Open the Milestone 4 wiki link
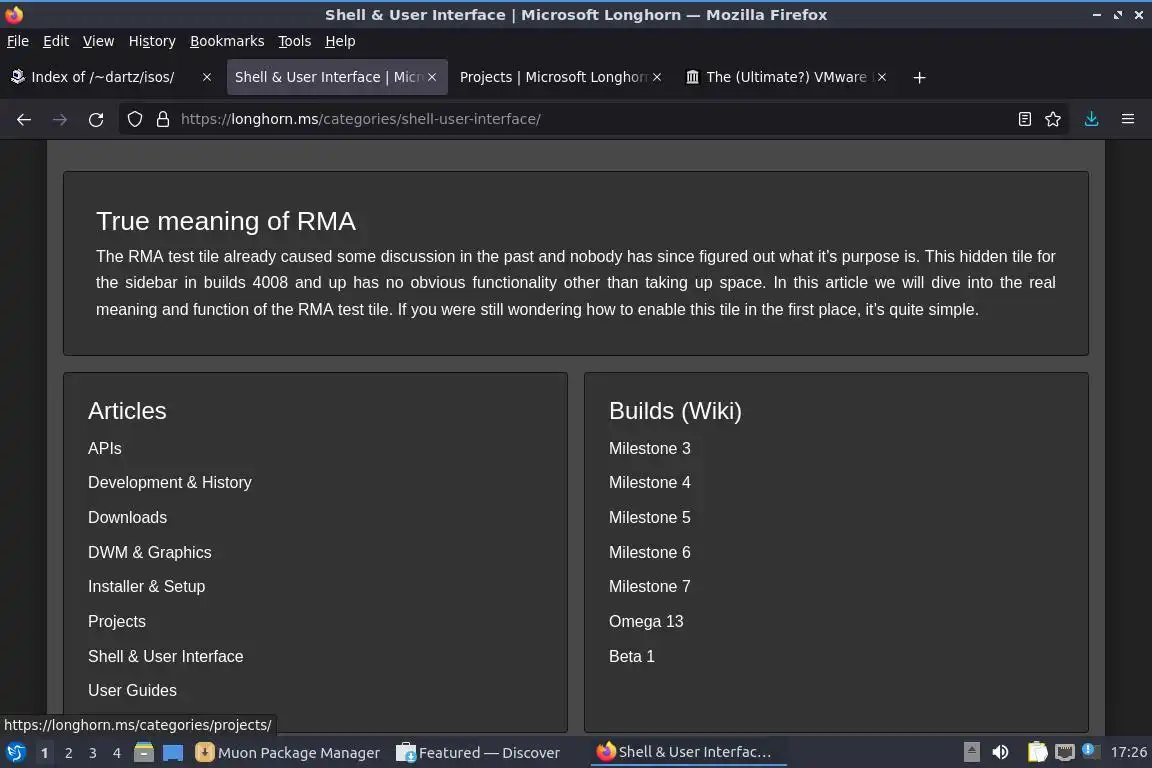The height and width of the screenshot is (768, 1152). [649, 483]
